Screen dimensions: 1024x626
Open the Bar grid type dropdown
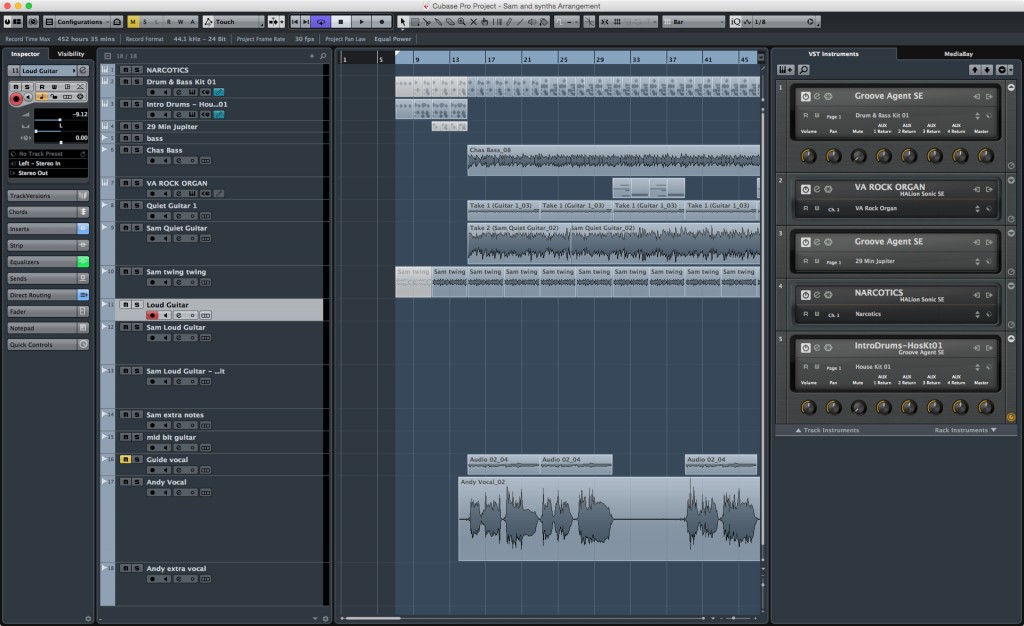[694, 22]
